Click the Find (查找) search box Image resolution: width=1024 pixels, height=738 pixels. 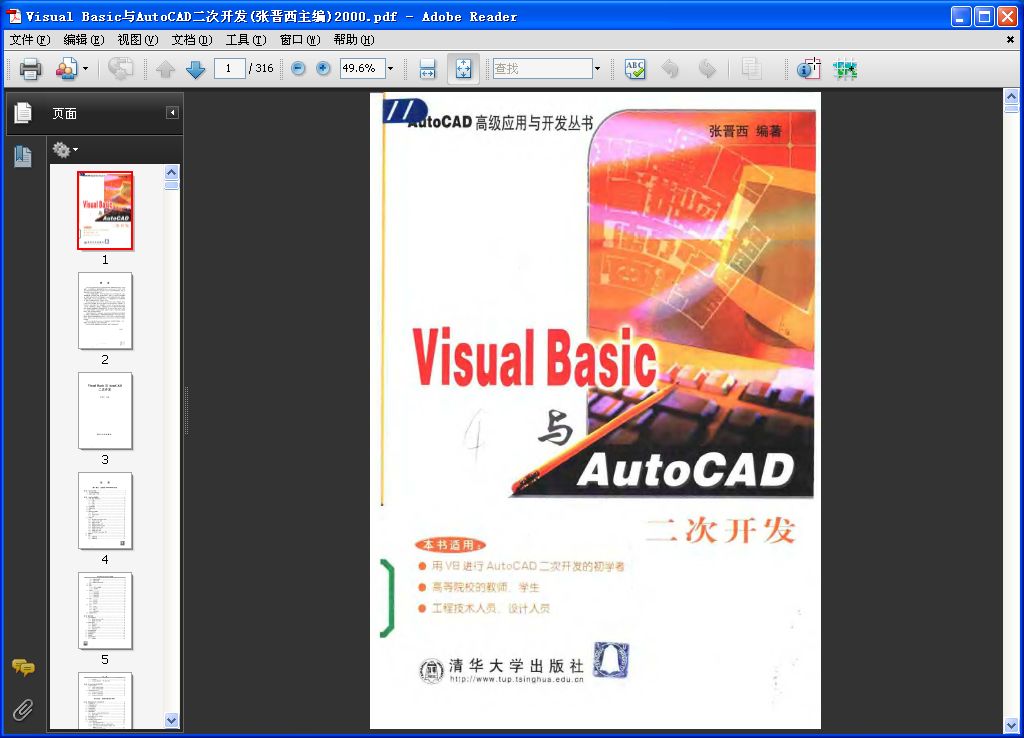542,68
